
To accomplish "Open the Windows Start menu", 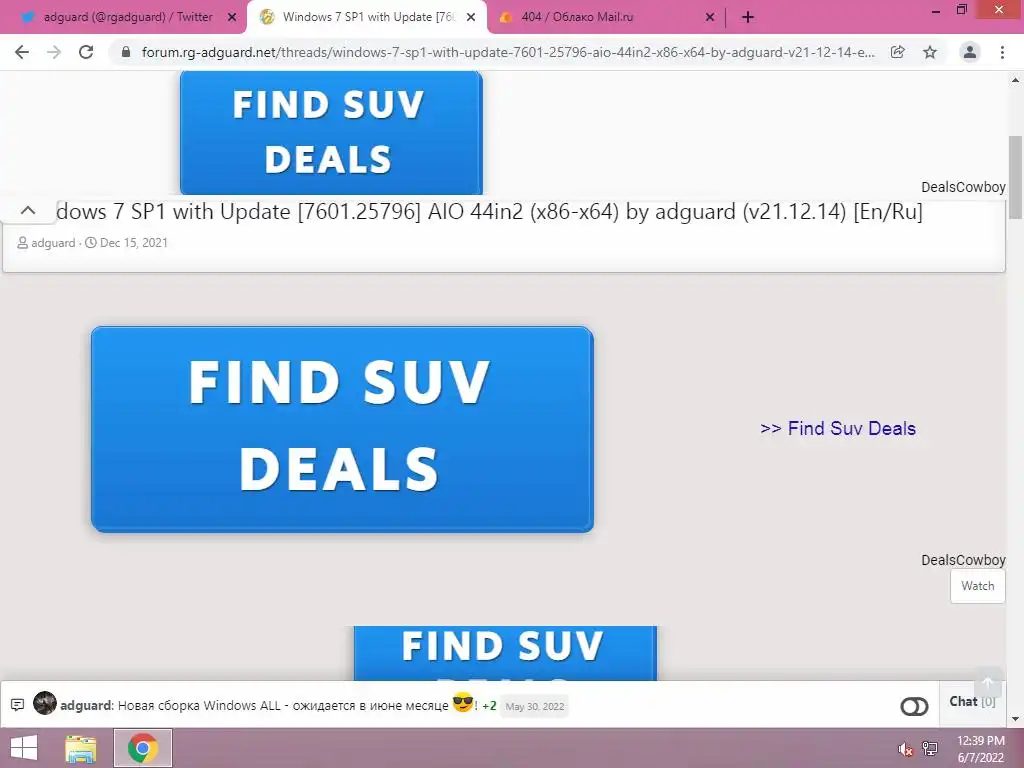I will coord(24,748).
